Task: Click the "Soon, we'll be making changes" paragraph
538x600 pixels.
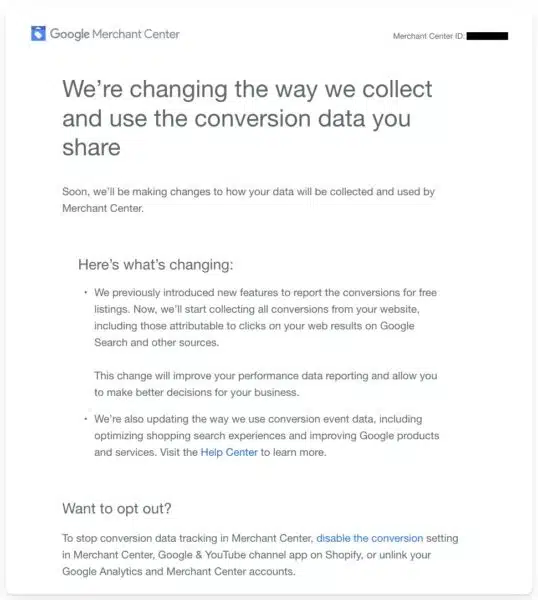Action: pyautogui.click(x=248, y=200)
